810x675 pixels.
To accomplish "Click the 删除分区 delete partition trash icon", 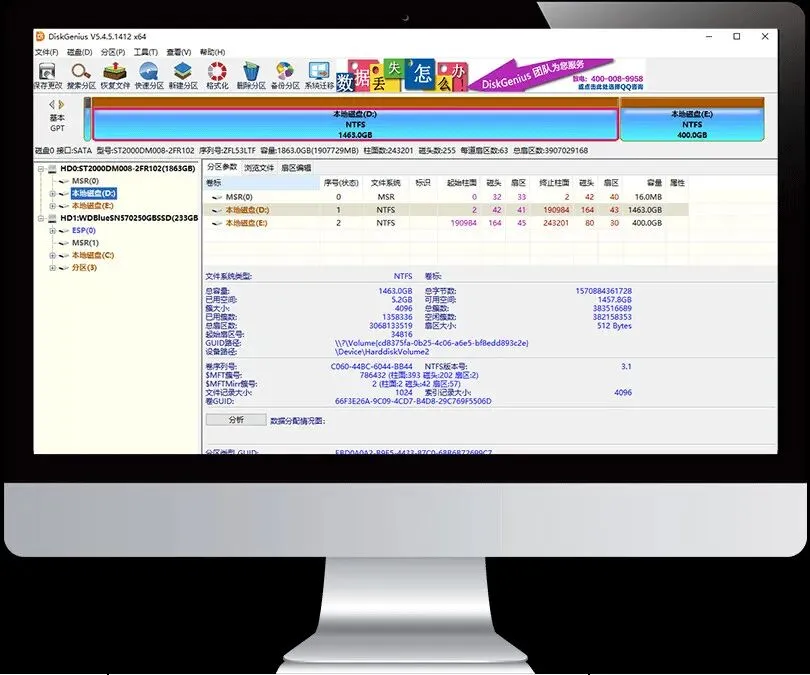I will pyautogui.click(x=251, y=76).
